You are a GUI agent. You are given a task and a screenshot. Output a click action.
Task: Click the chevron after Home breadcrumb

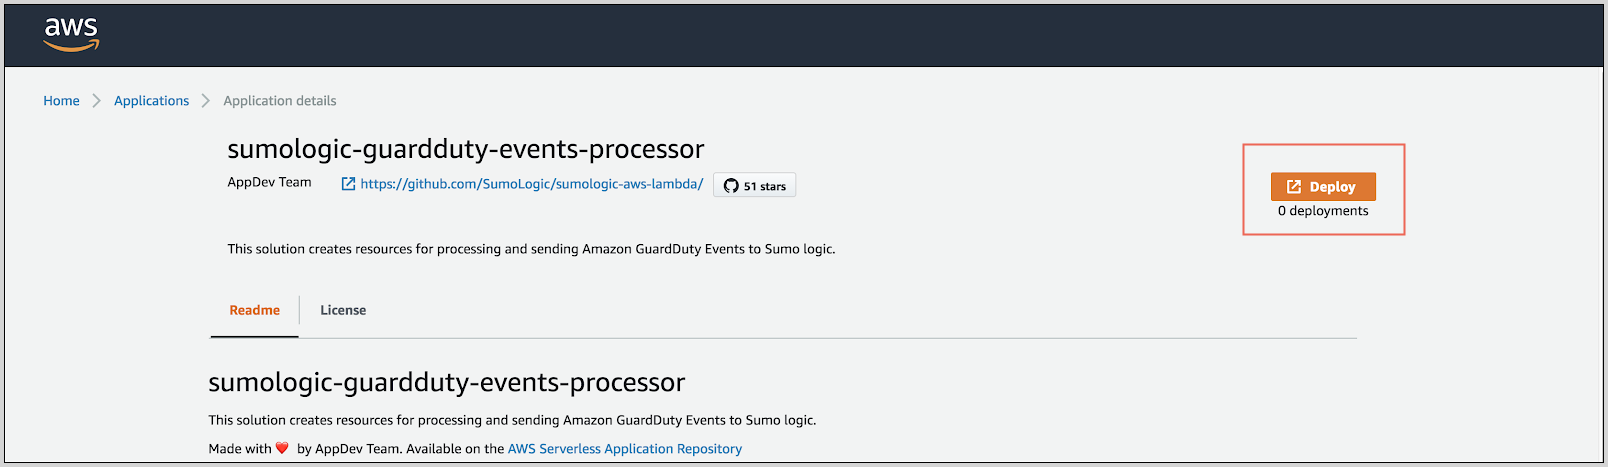(97, 101)
